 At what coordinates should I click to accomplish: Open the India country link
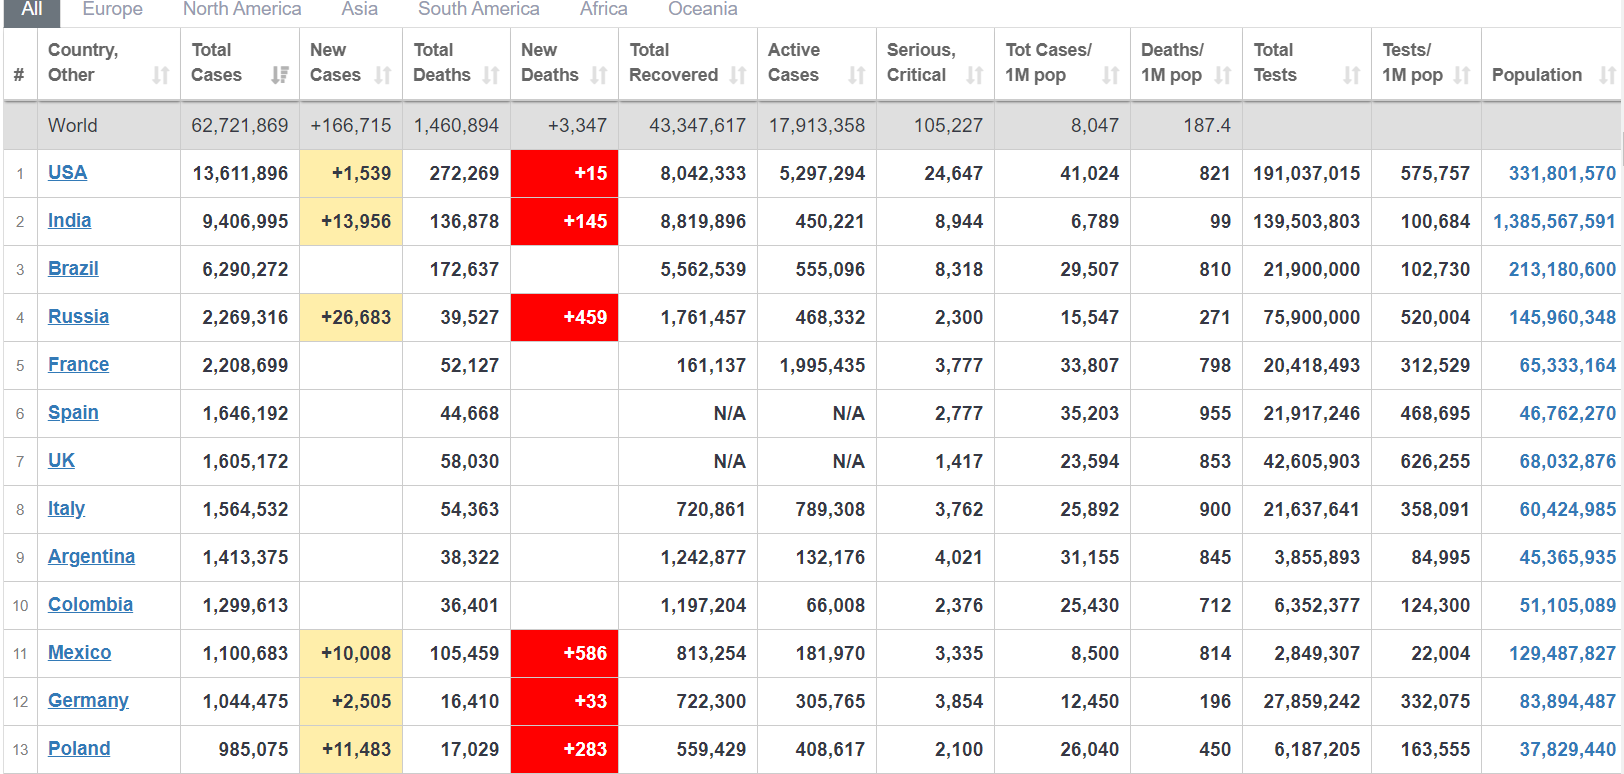point(69,220)
